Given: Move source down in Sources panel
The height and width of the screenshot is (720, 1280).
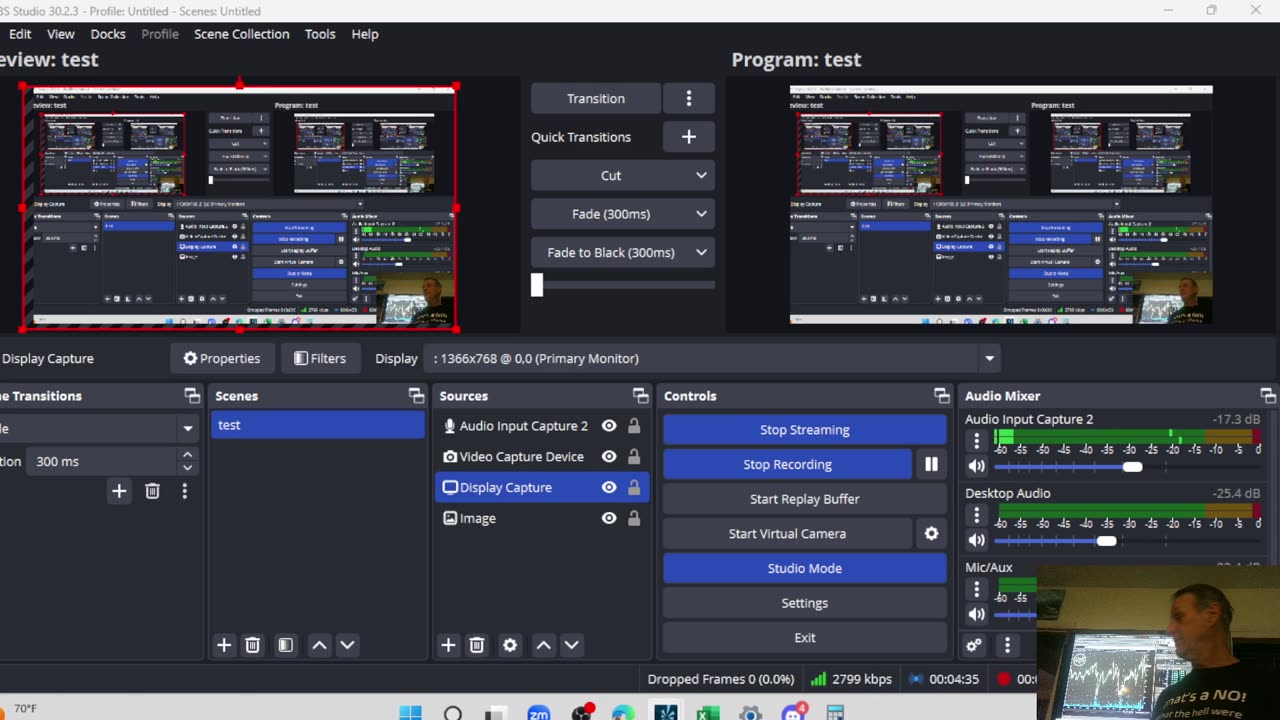Looking at the screenshot, I should [571, 645].
